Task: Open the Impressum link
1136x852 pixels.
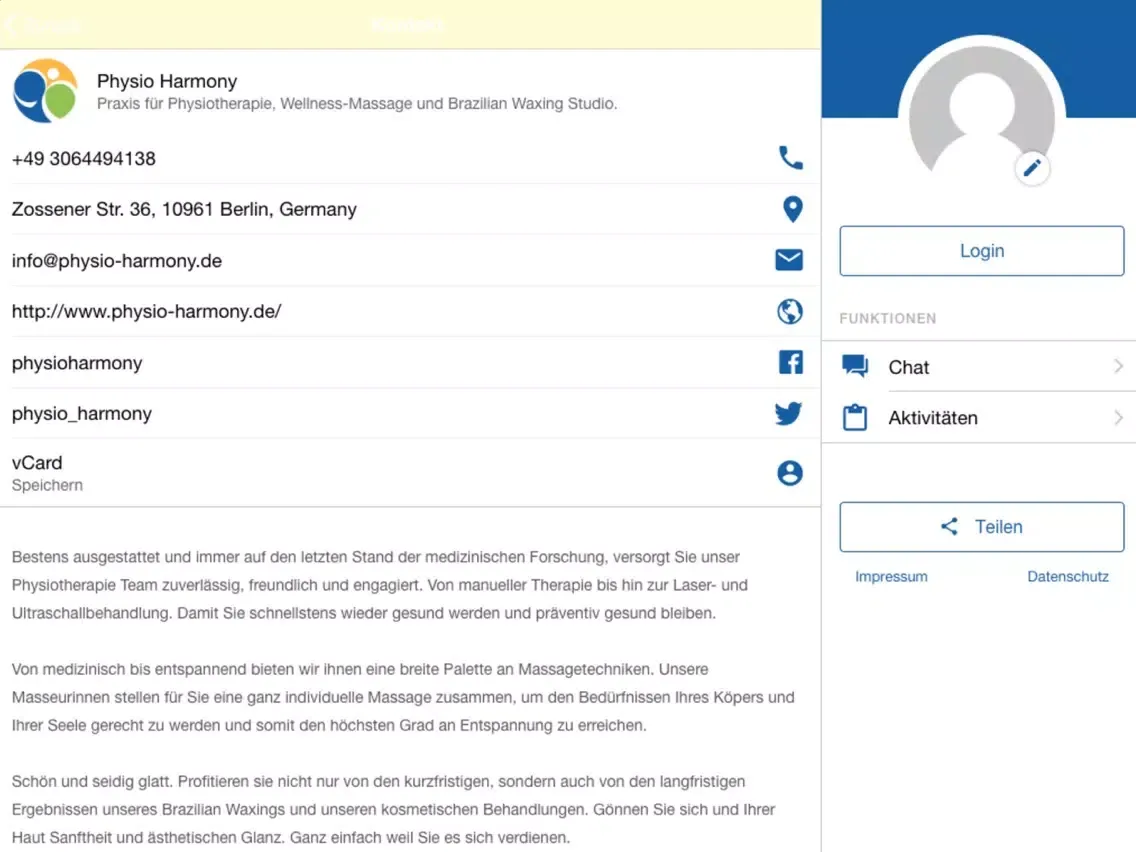Action: 891,577
